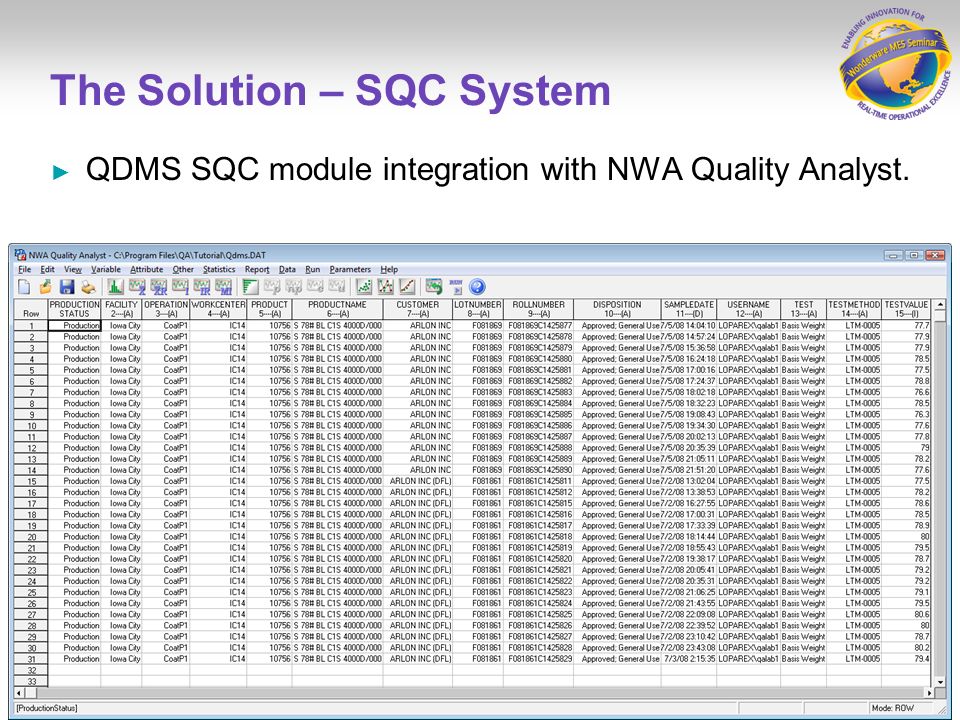Open the X-bar control chart icon
The image size is (960, 720).
click(x=137, y=287)
